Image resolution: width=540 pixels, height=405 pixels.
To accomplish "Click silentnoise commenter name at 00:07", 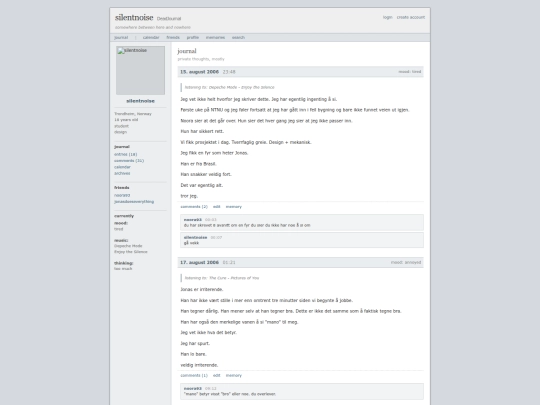I will pyautogui.click(x=196, y=238).
